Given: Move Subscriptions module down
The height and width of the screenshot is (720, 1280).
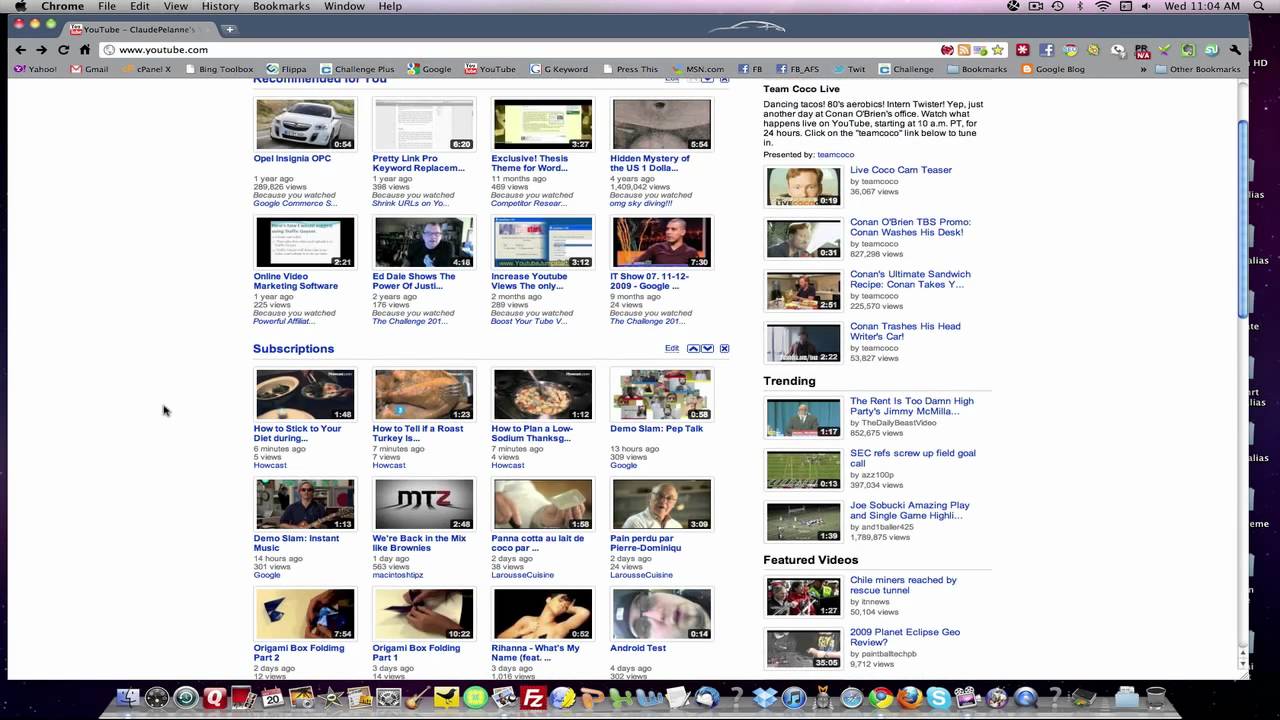Looking at the screenshot, I should [x=707, y=348].
